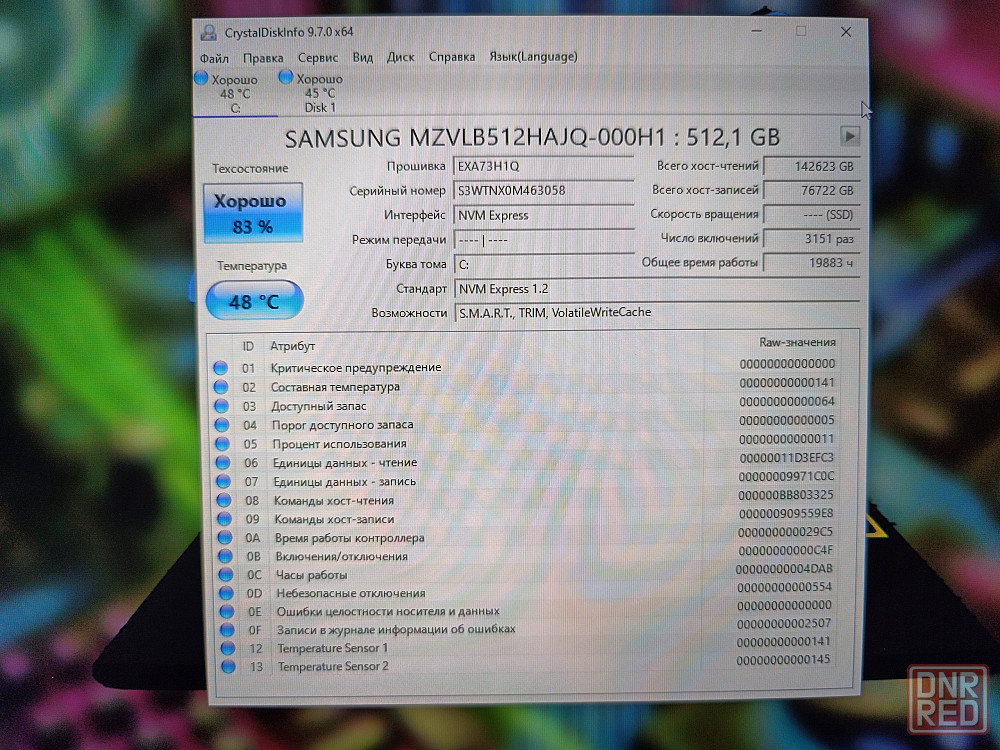Open the Правка menu

point(263,58)
